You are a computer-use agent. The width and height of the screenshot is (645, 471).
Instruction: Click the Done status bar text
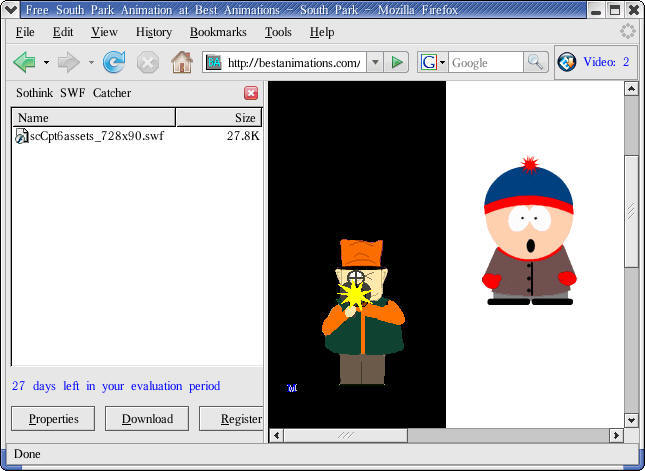(x=27, y=454)
